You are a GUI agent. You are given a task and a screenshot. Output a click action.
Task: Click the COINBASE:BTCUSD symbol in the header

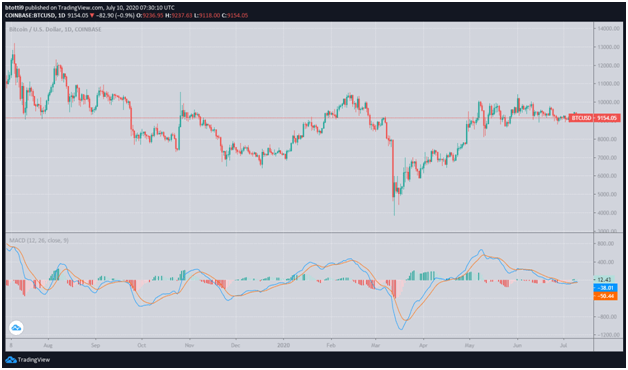coord(30,15)
